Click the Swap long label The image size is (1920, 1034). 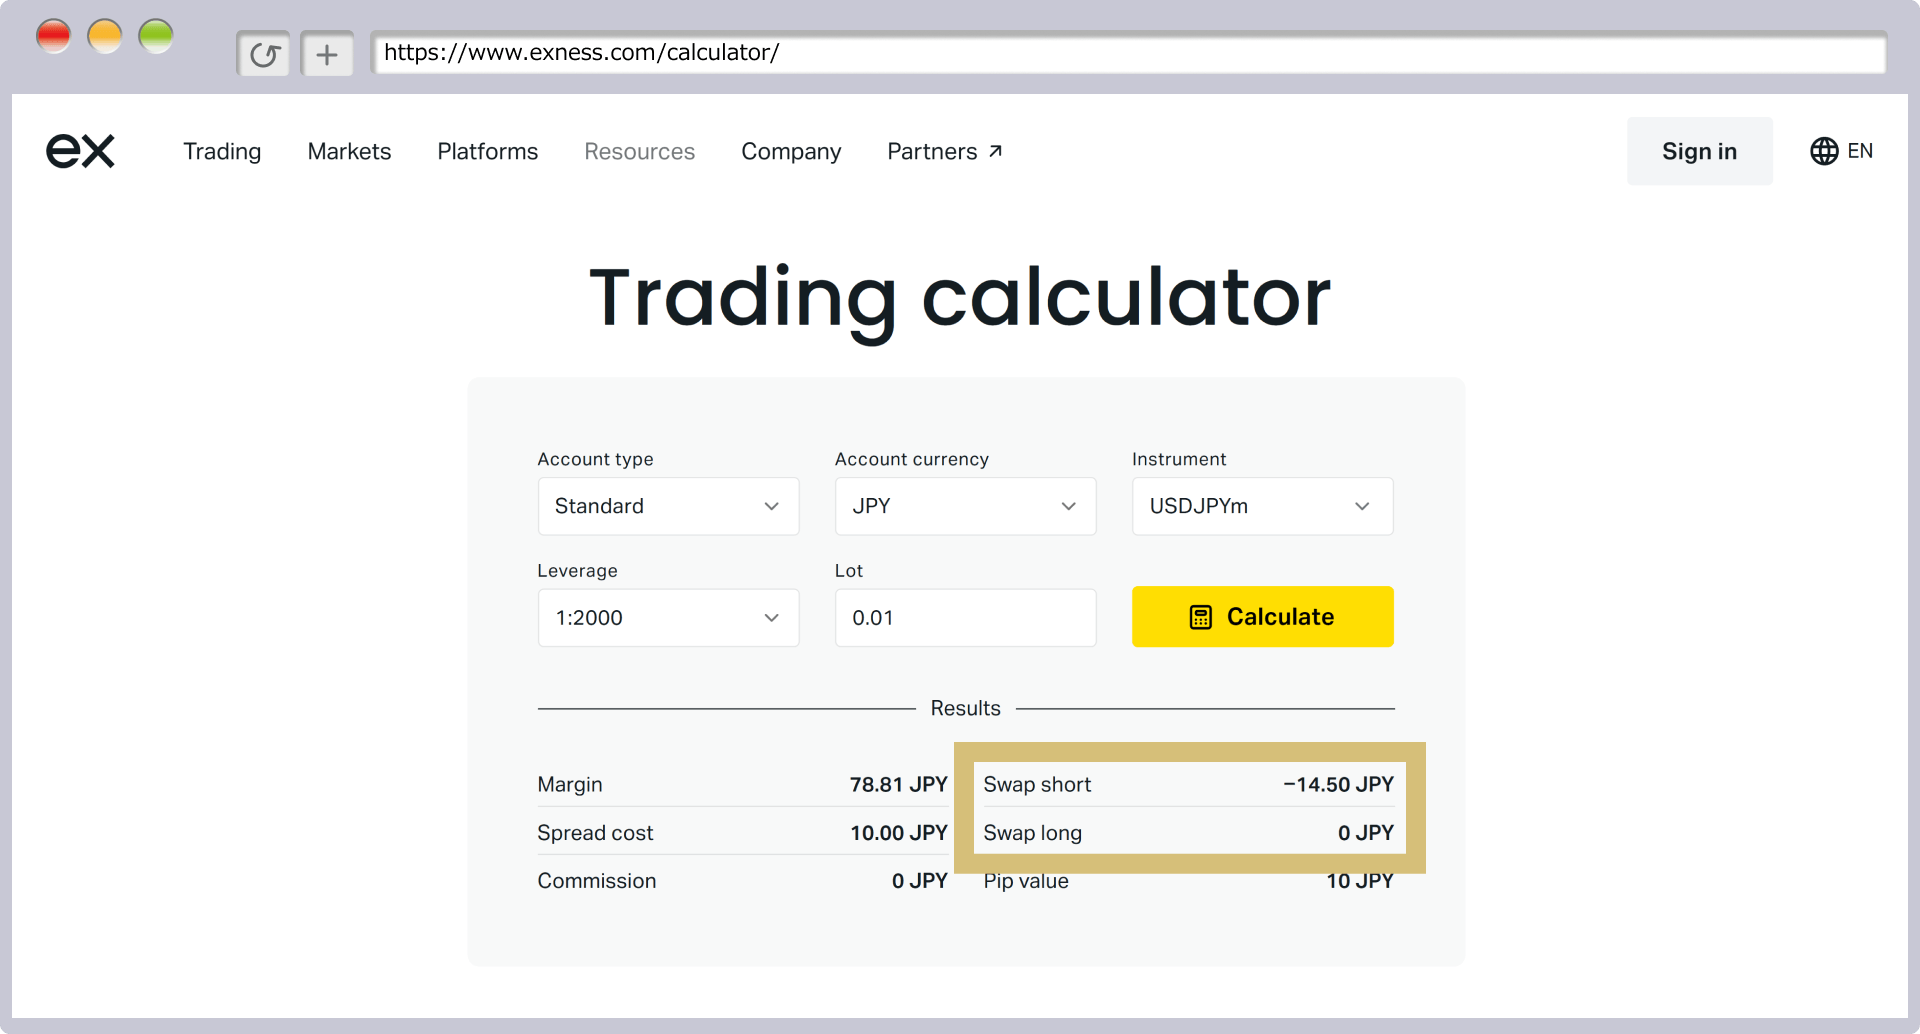[1032, 833]
